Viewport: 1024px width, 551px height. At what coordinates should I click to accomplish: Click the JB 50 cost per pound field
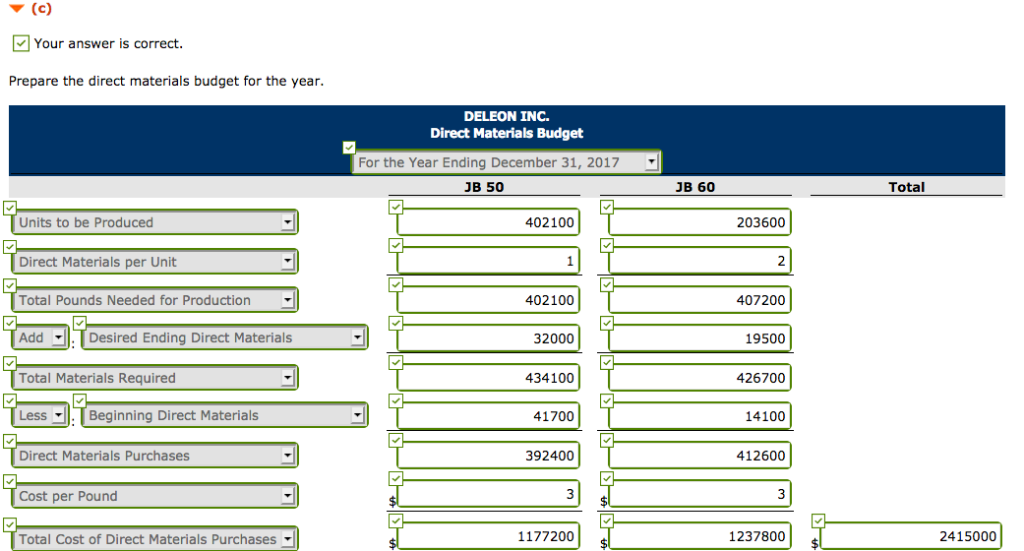click(488, 494)
